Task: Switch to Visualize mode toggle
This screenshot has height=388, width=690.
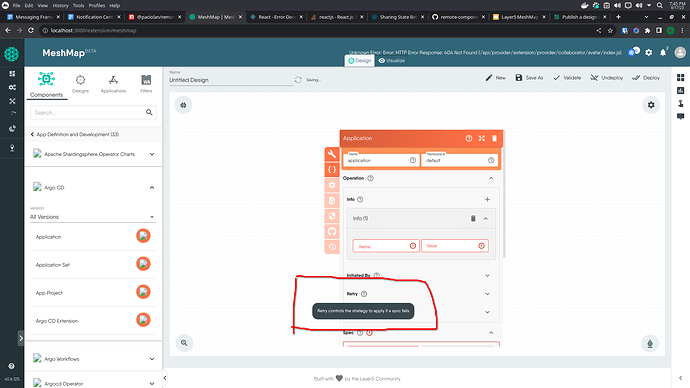Action: (392, 61)
